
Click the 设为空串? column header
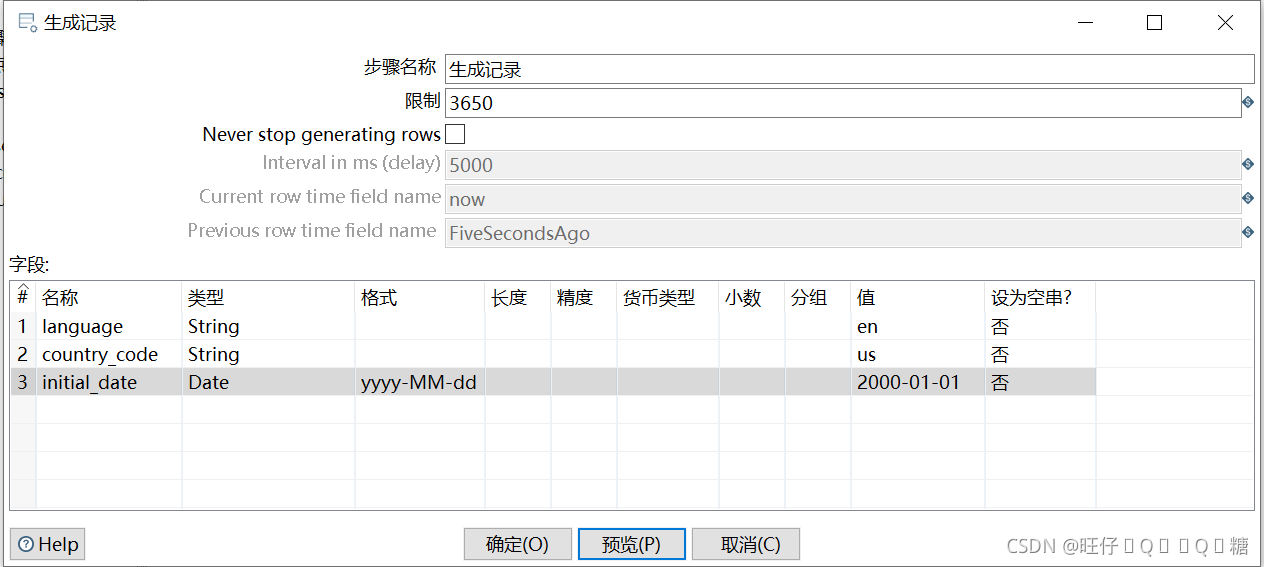(1040, 298)
